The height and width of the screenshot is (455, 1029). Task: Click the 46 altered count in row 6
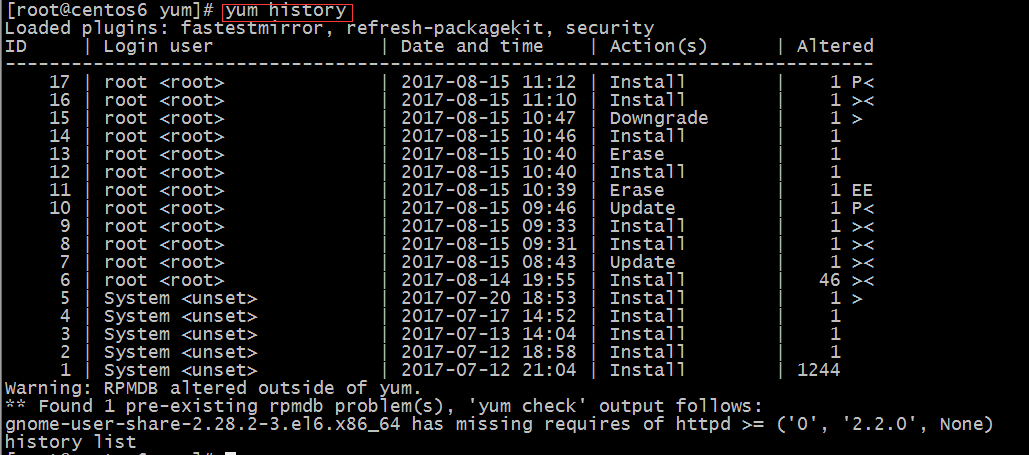point(830,280)
